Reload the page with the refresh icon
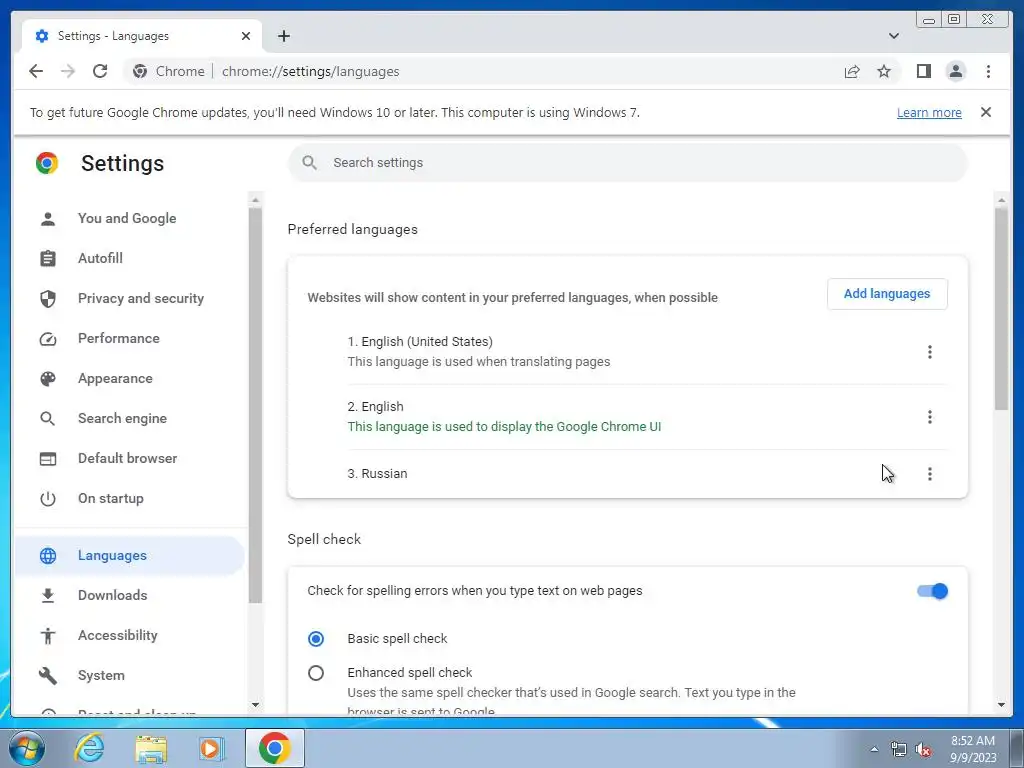Screen dimensions: 1024x768 coord(100,71)
